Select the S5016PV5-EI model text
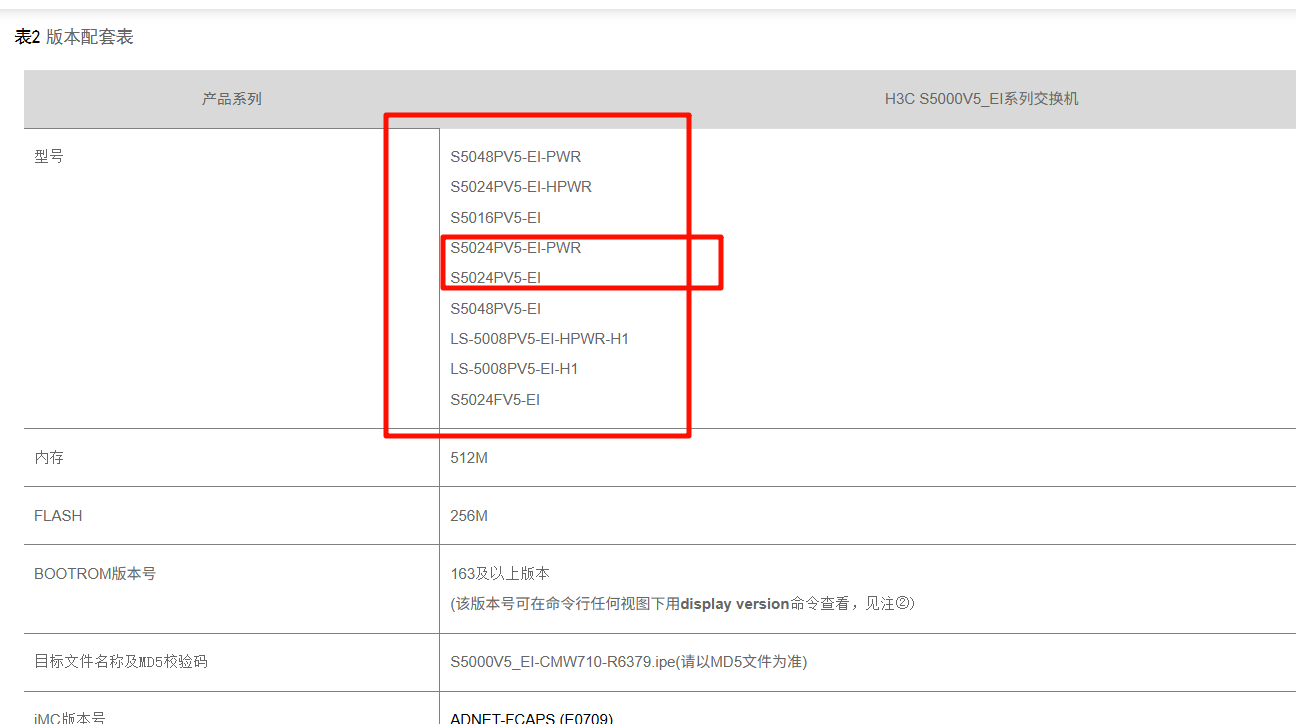Image resolution: width=1296 pixels, height=724 pixels. (x=495, y=218)
